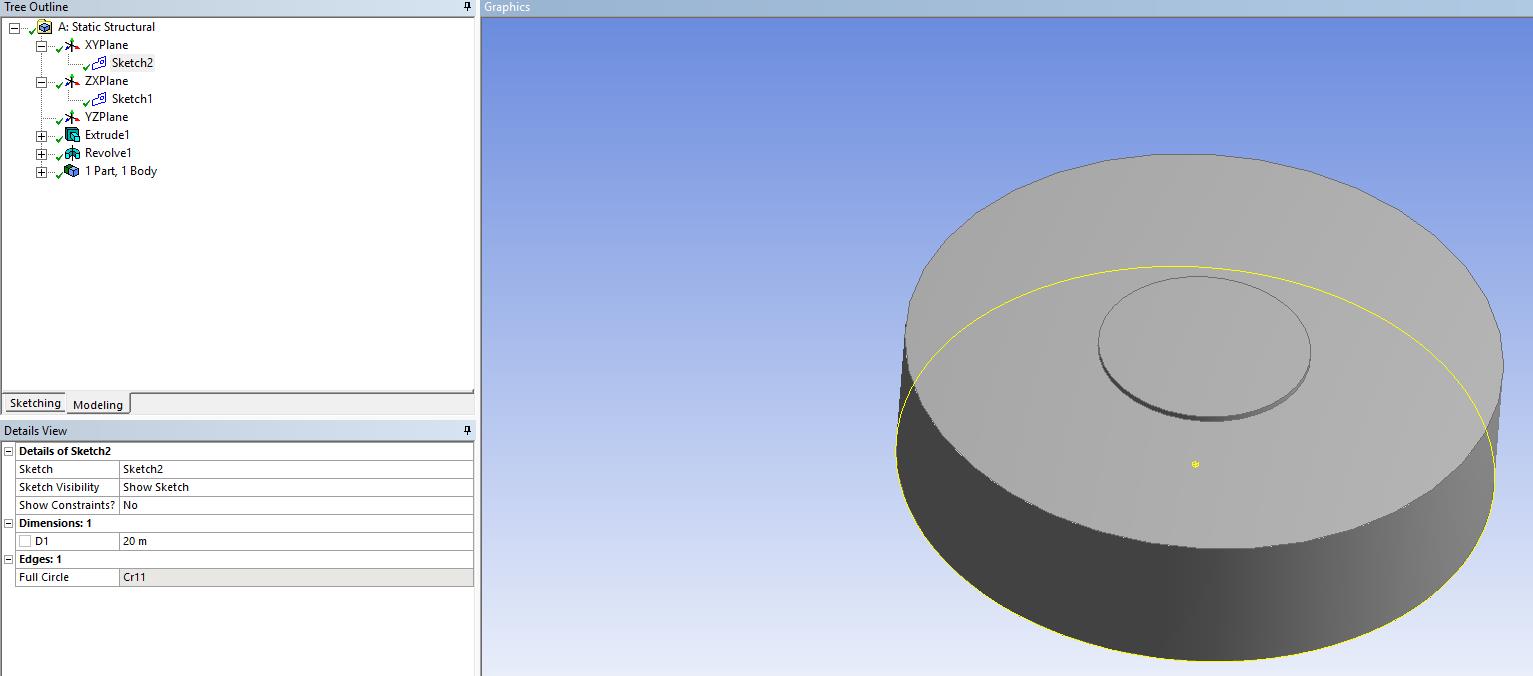Expand the Extrude1 tree node
This screenshot has width=1533, height=676.
(41, 136)
